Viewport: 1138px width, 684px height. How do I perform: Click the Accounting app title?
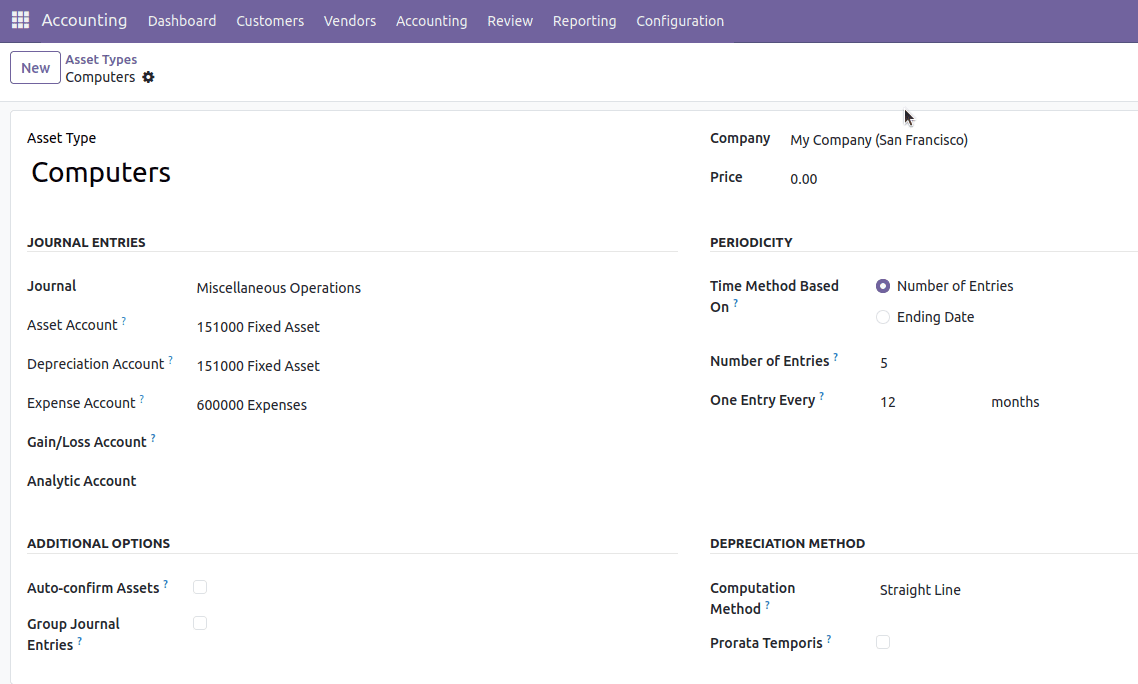(84, 20)
